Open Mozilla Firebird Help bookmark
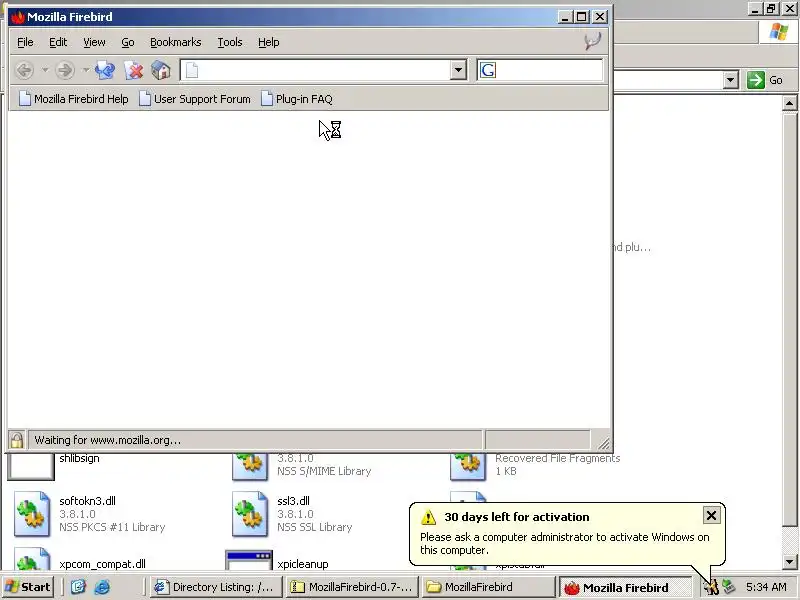This screenshot has height=600, width=800. pyautogui.click(x=73, y=99)
